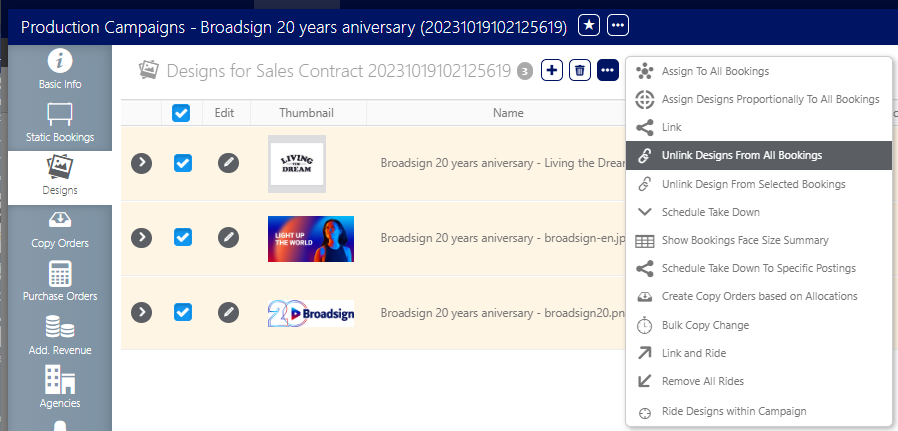Viewport: 898px width, 431px height.
Task: Uncheck the select-all checkbox in table header
Action: (x=181, y=113)
